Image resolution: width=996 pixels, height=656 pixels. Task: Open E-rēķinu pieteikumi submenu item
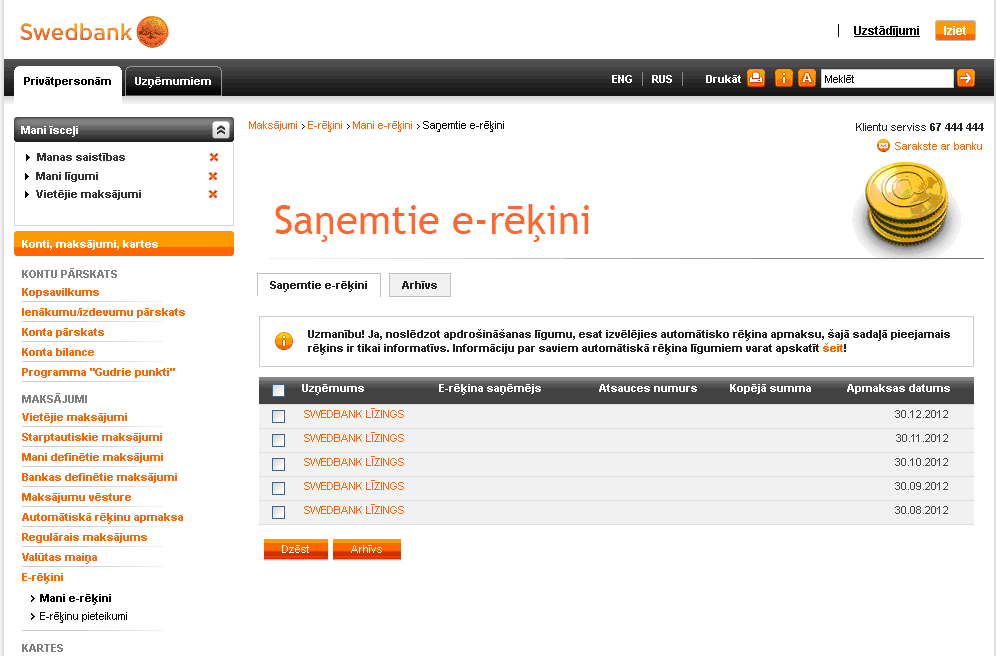click(83, 617)
